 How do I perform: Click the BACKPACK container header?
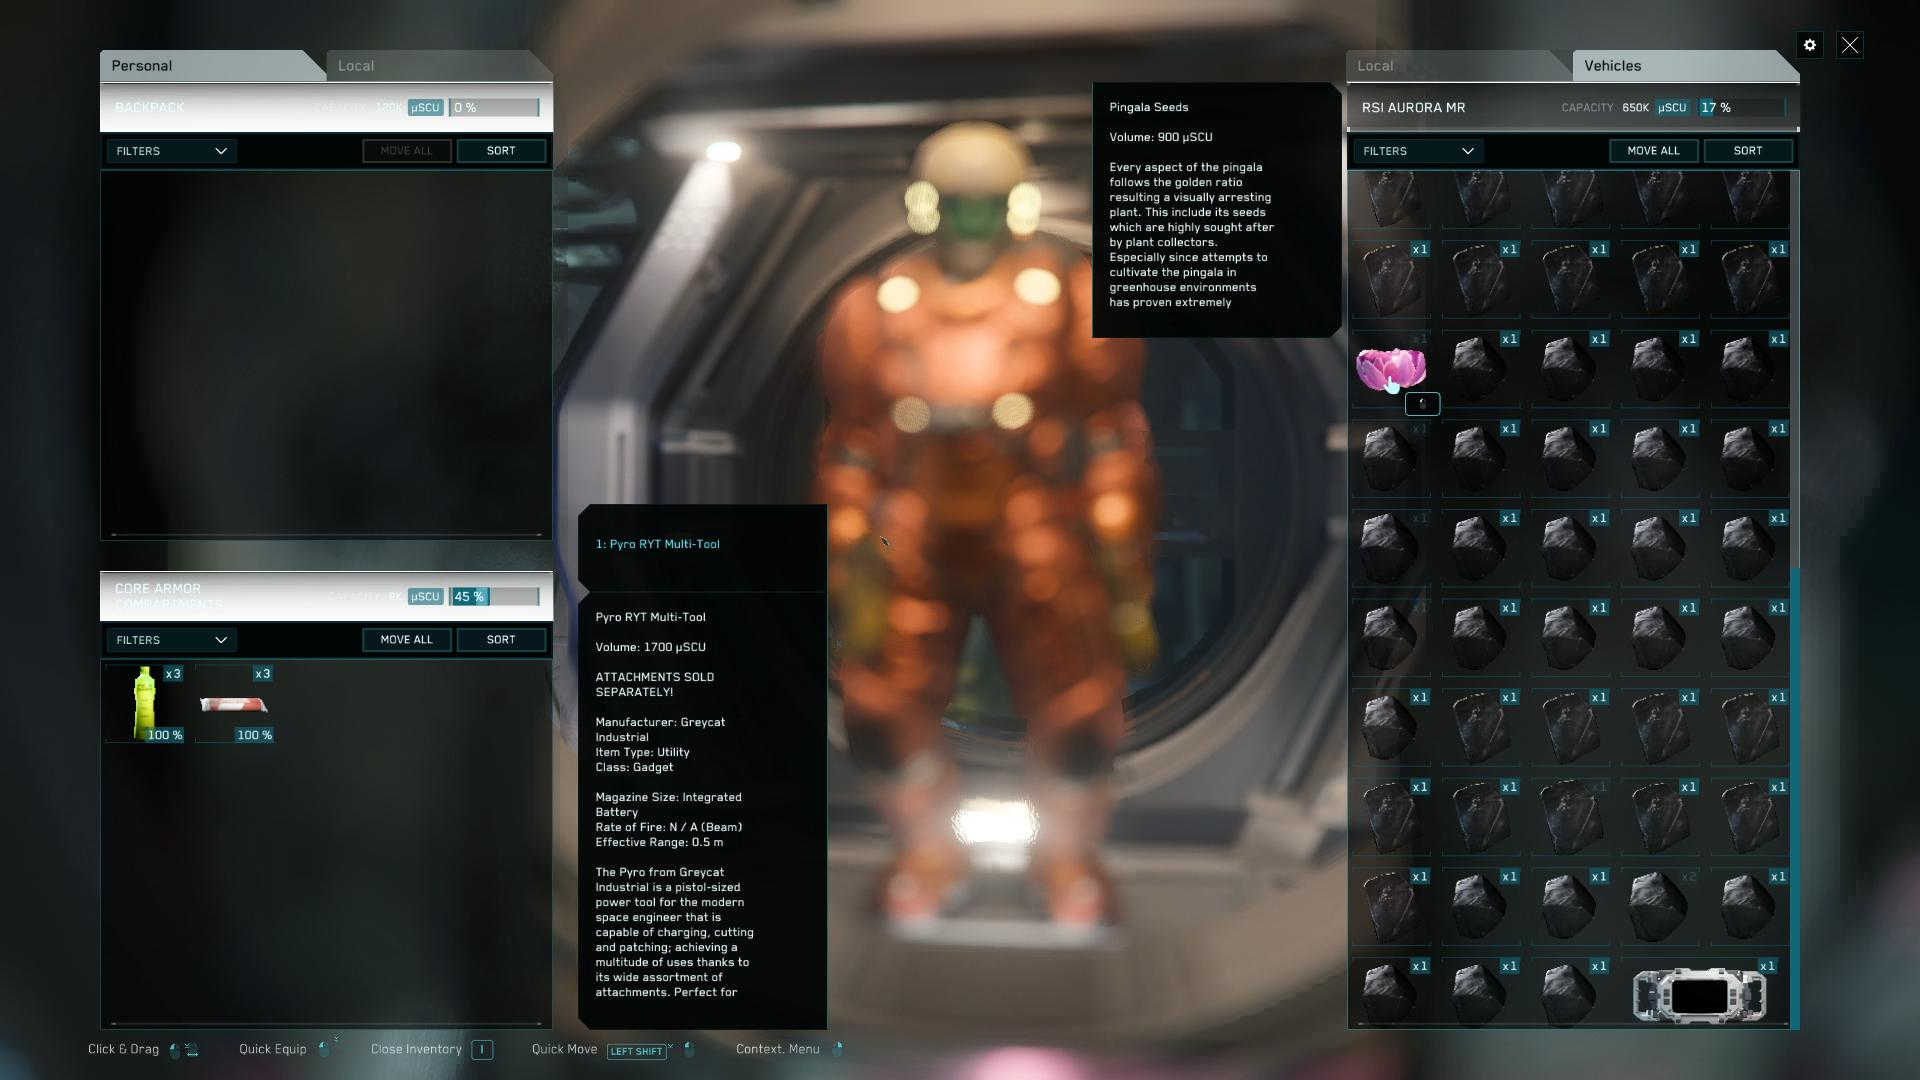[326, 107]
